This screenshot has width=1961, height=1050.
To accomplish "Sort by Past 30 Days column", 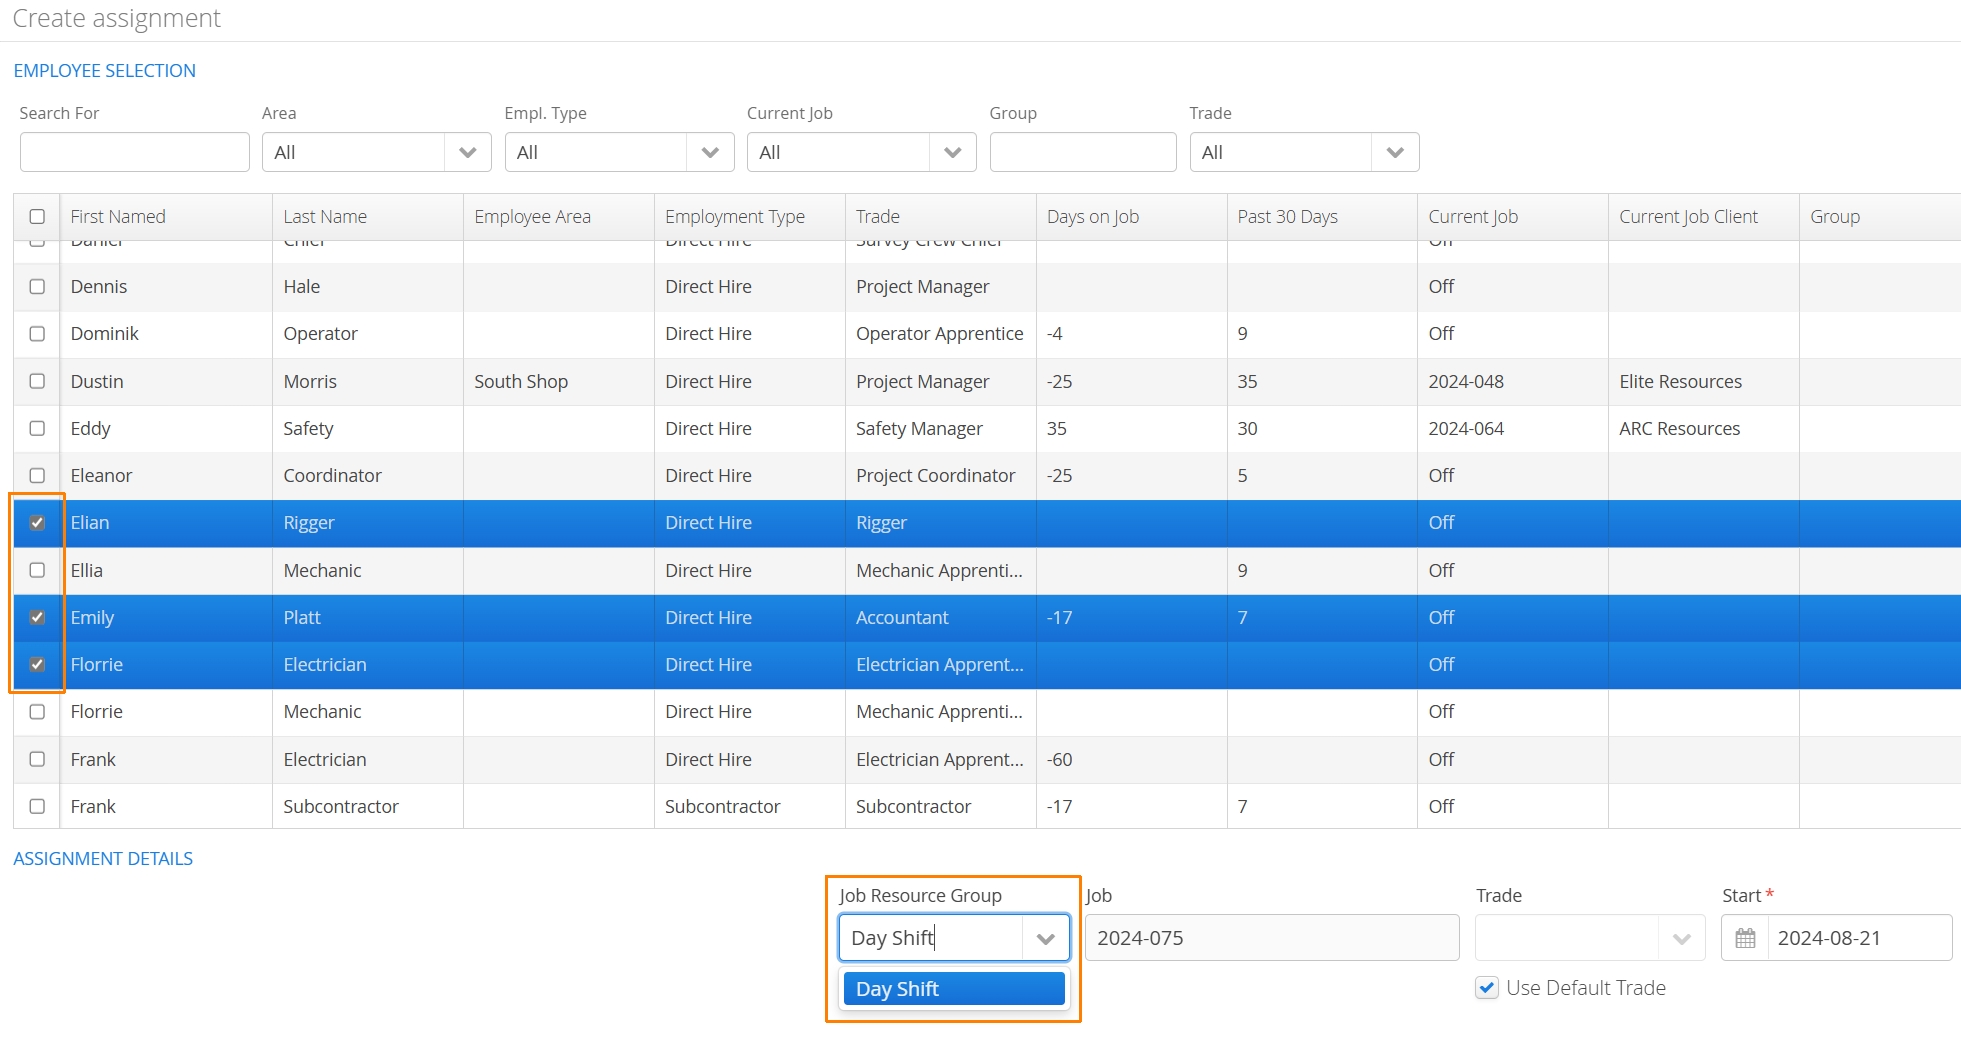I will [x=1322, y=217].
